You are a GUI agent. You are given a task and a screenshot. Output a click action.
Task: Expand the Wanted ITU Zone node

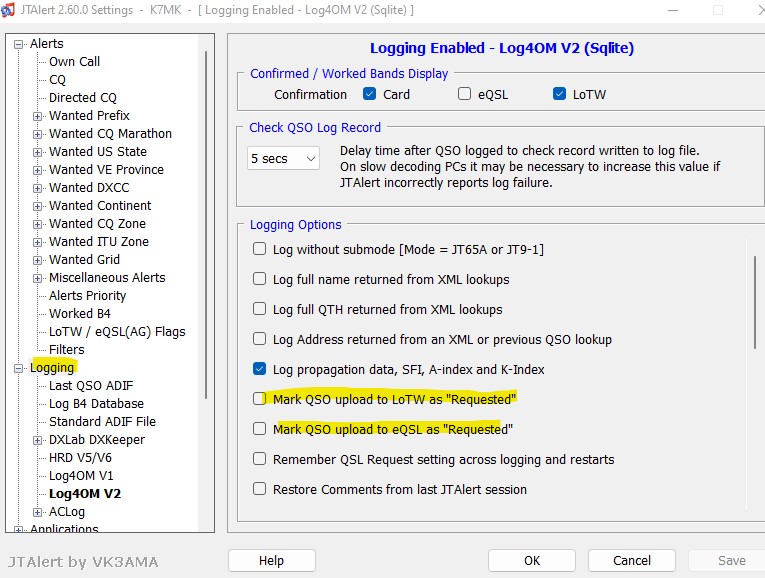37,242
